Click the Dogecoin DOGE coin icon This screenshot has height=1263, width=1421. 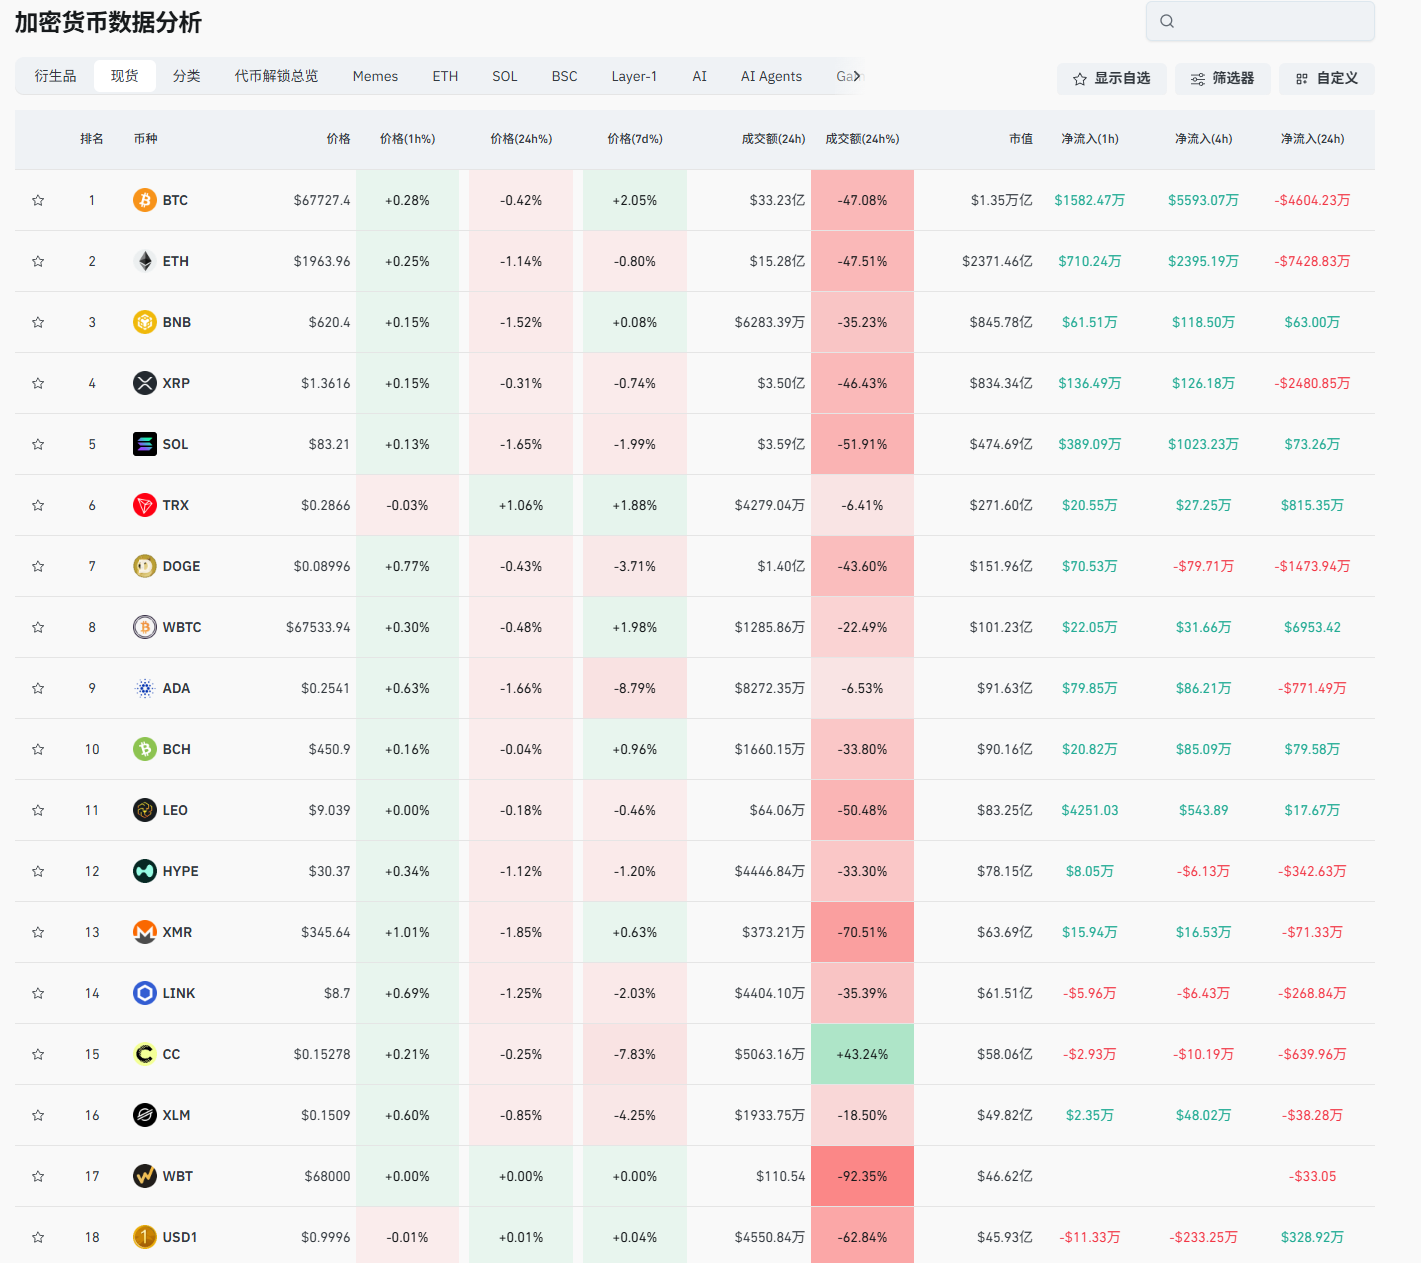coord(145,566)
